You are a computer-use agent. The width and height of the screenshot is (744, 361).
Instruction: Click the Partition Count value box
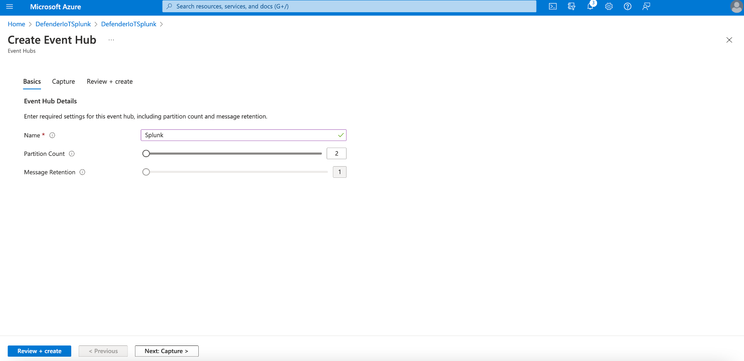[336, 154]
